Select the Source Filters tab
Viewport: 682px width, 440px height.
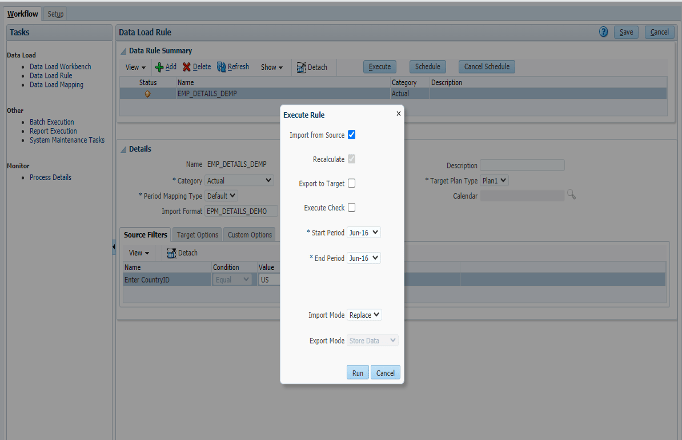145,235
